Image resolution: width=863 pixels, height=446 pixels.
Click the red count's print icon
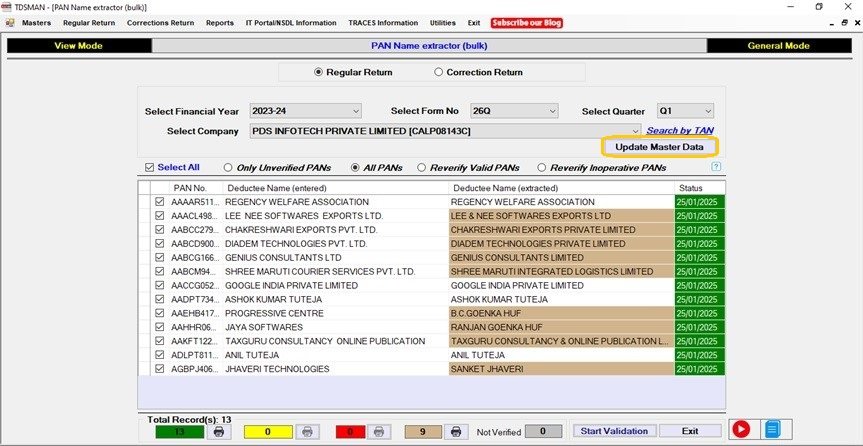(379, 432)
